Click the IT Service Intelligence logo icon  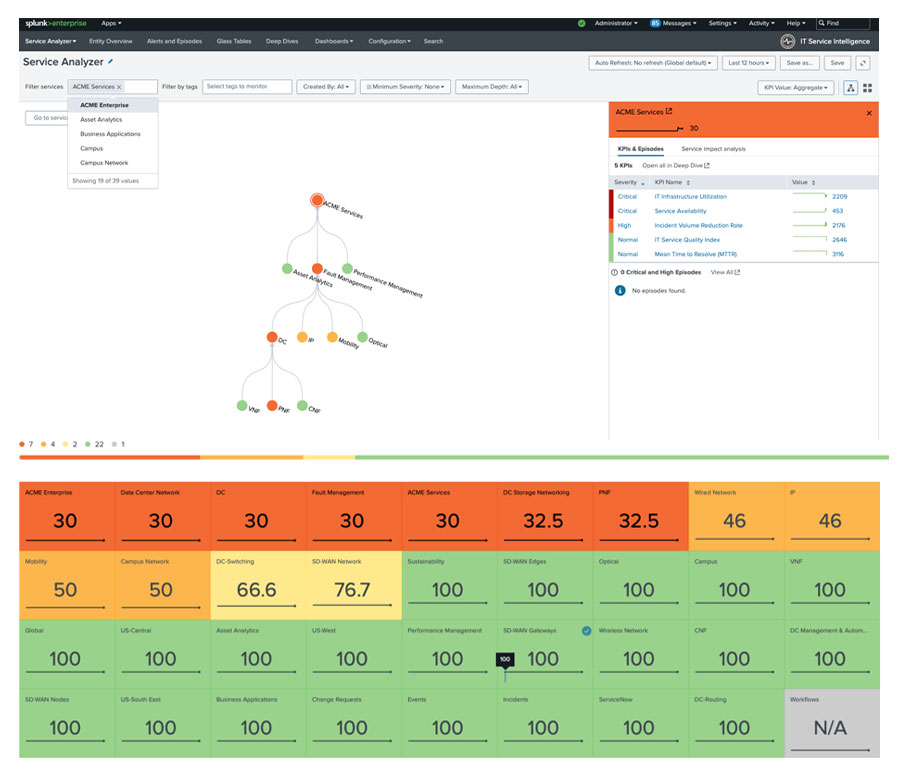[x=788, y=41]
